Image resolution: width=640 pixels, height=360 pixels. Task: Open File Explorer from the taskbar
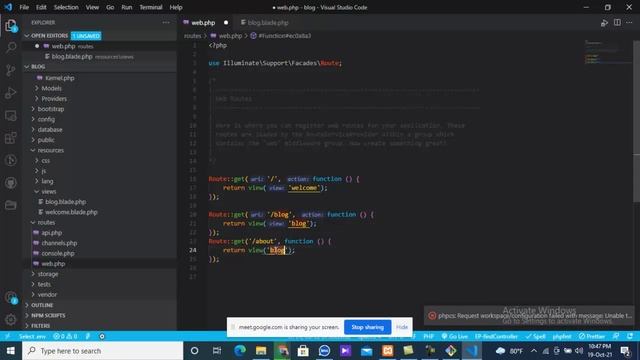(261, 351)
